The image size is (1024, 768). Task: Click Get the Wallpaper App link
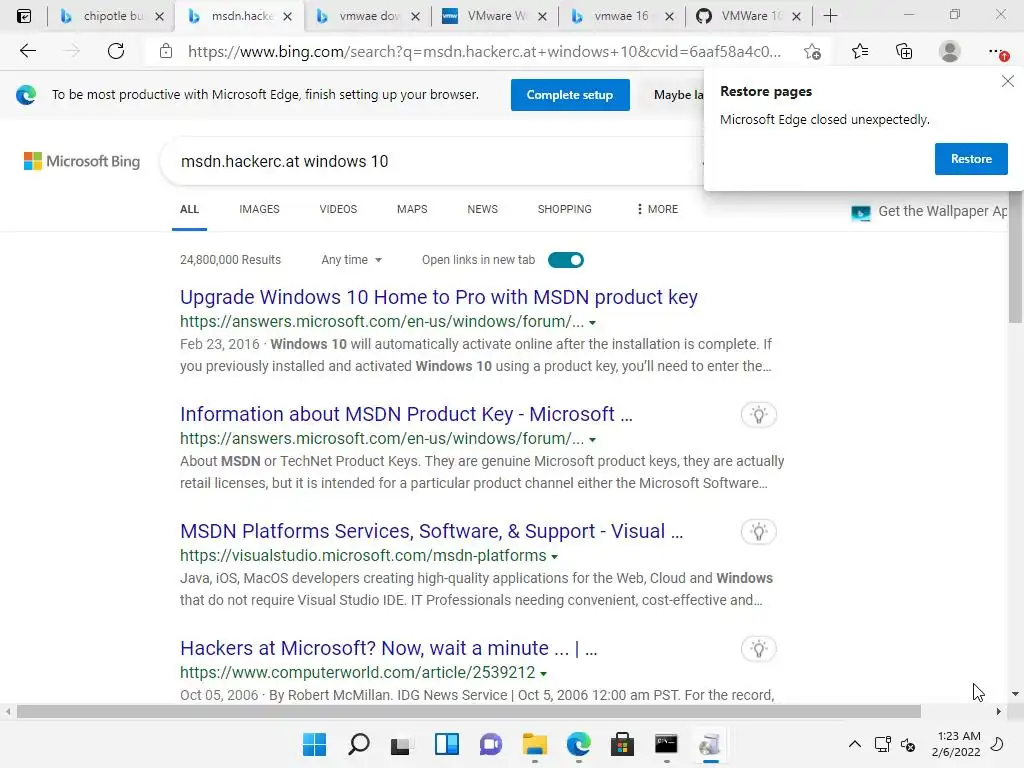point(930,212)
